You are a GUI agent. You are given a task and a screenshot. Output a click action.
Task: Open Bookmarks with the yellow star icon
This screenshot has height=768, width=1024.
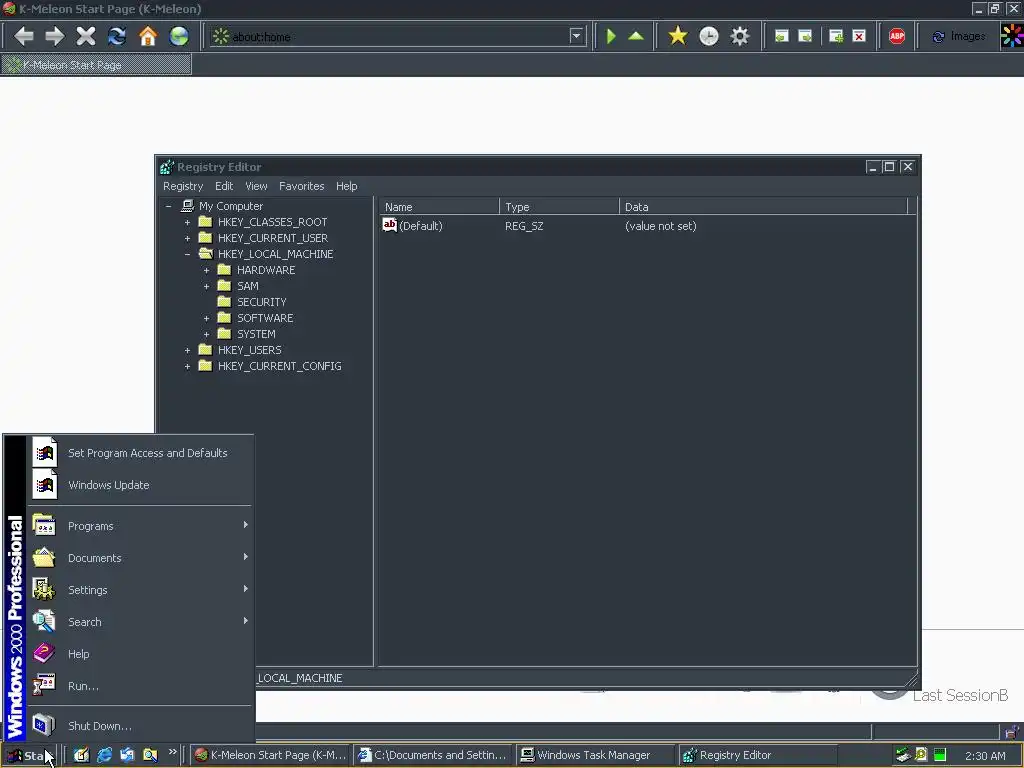pyautogui.click(x=678, y=36)
